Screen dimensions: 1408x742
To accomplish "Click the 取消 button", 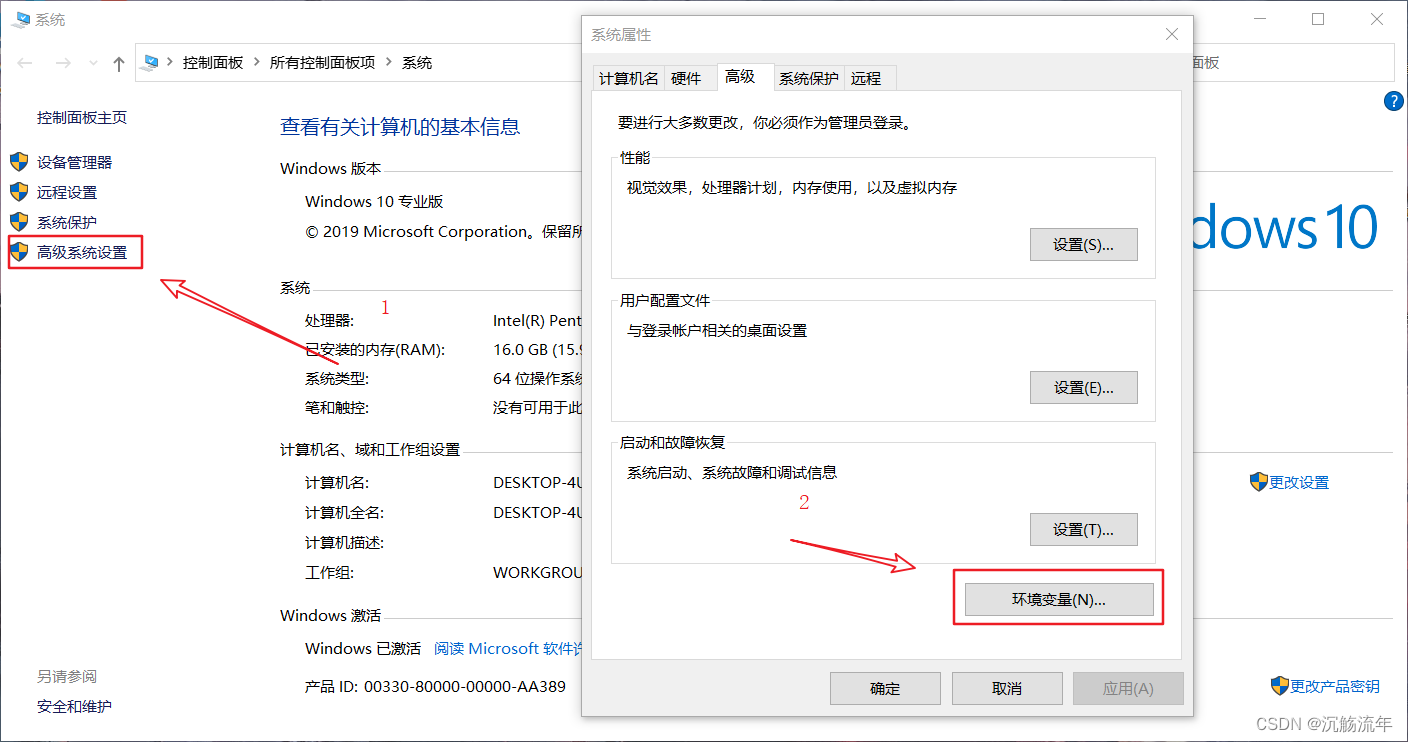I will point(1007,688).
